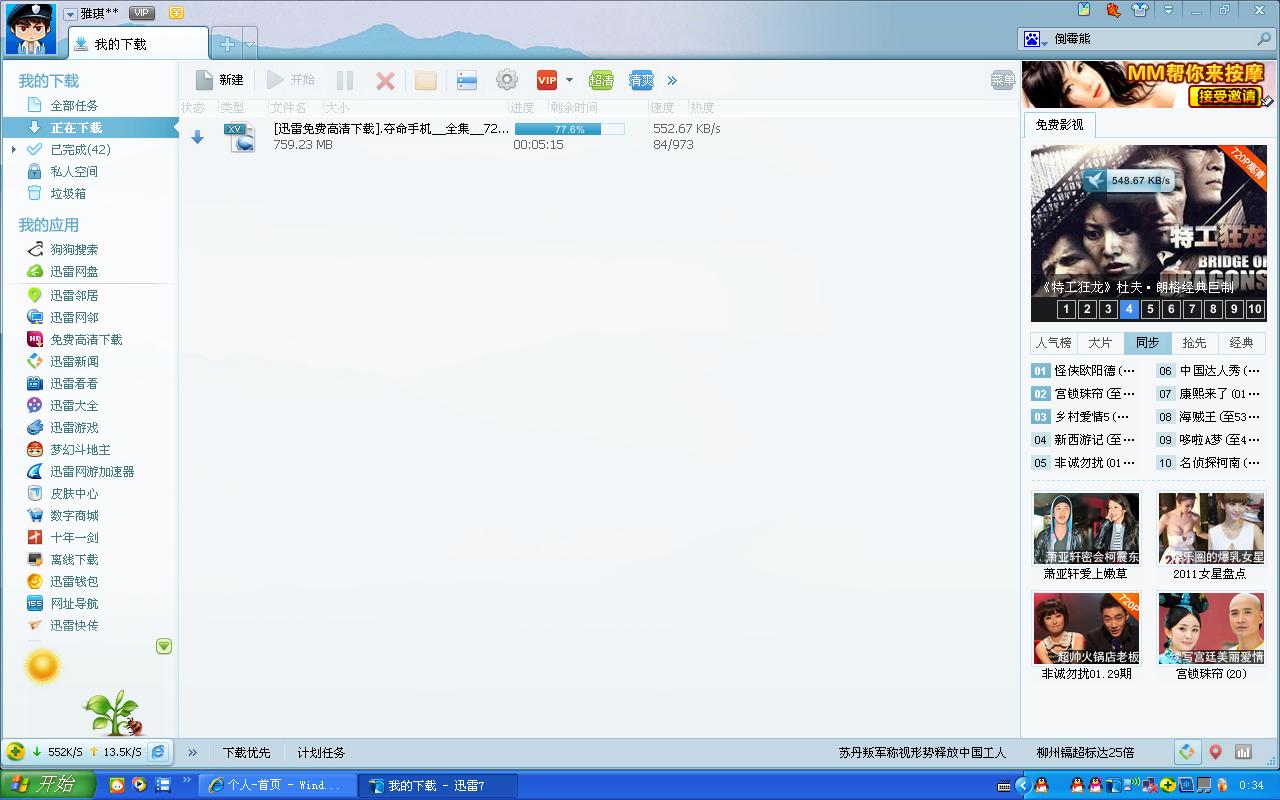
Task: Click the red X delete task icon
Action: click(x=385, y=81)
